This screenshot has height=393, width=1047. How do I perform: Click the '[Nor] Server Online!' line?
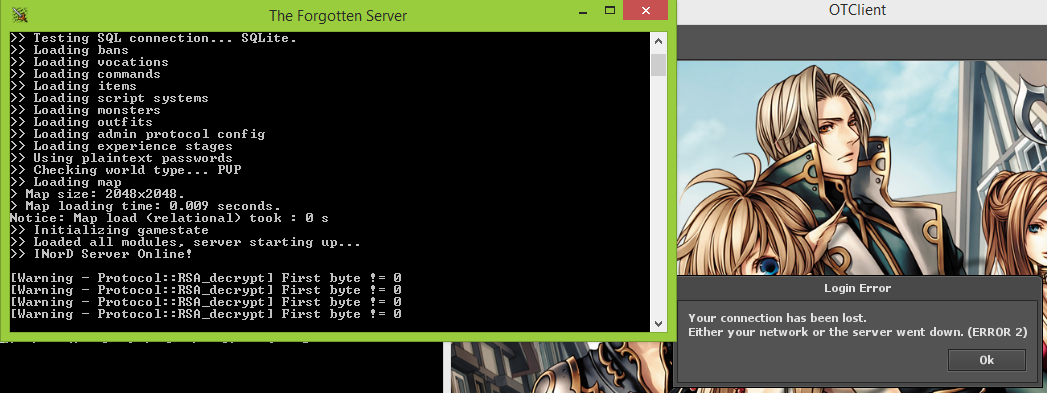point(101,254)
